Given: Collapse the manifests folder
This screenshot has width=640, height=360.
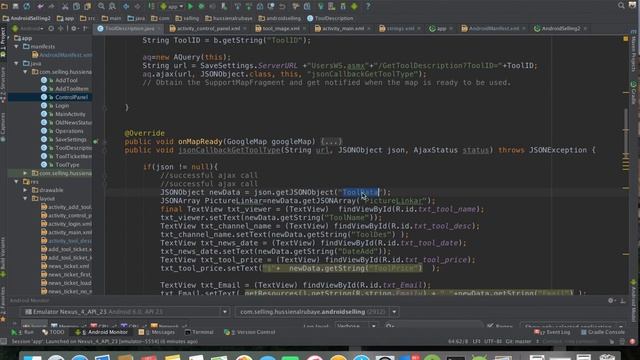Looking at the screenshot, I should click(17, 47).
